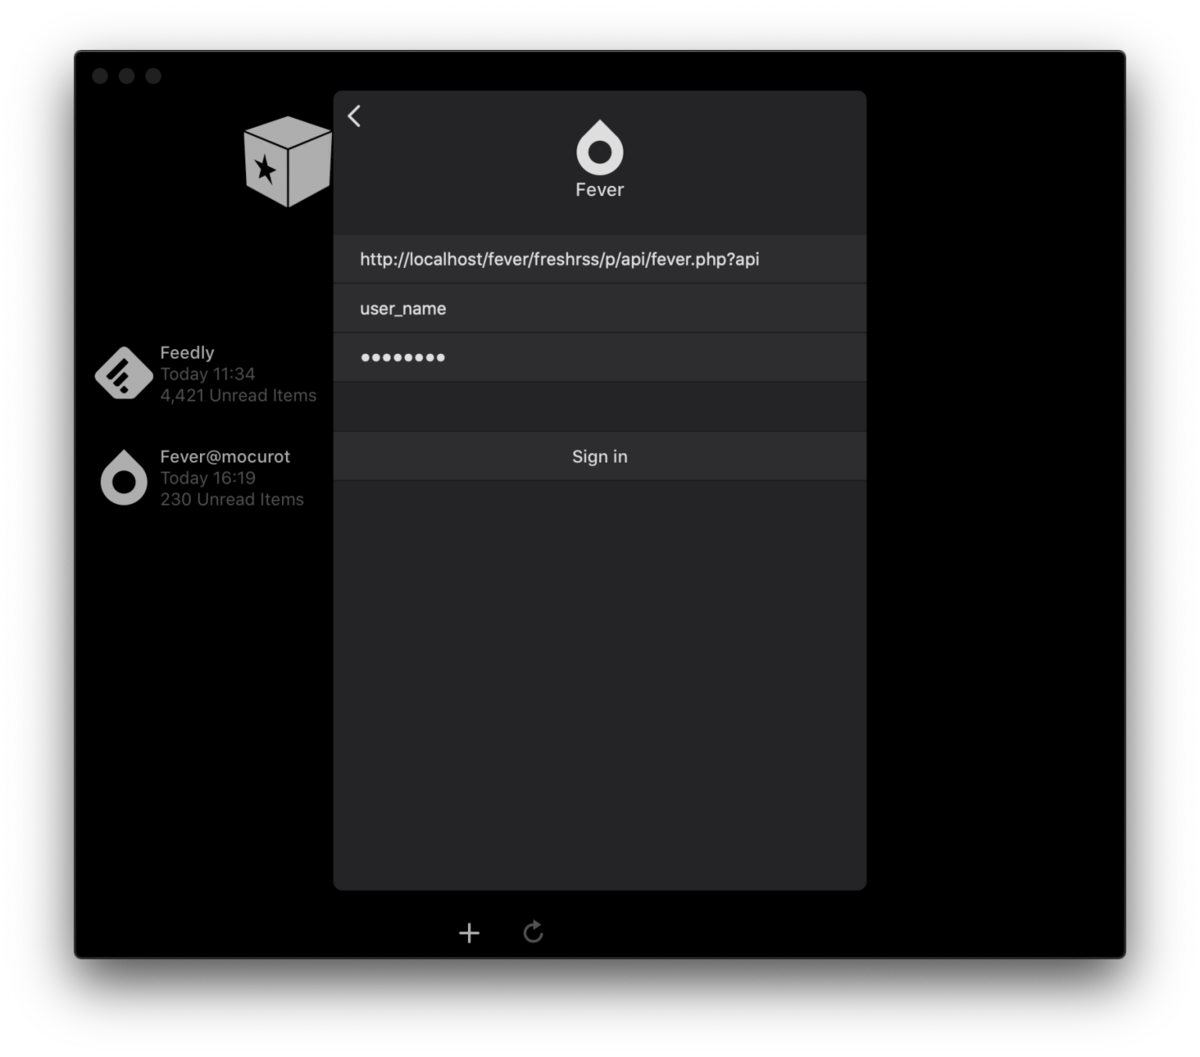Screen dimensions: 1200x1057
Task: Close the window with first traffic light
Action: (x=100, y=76)
